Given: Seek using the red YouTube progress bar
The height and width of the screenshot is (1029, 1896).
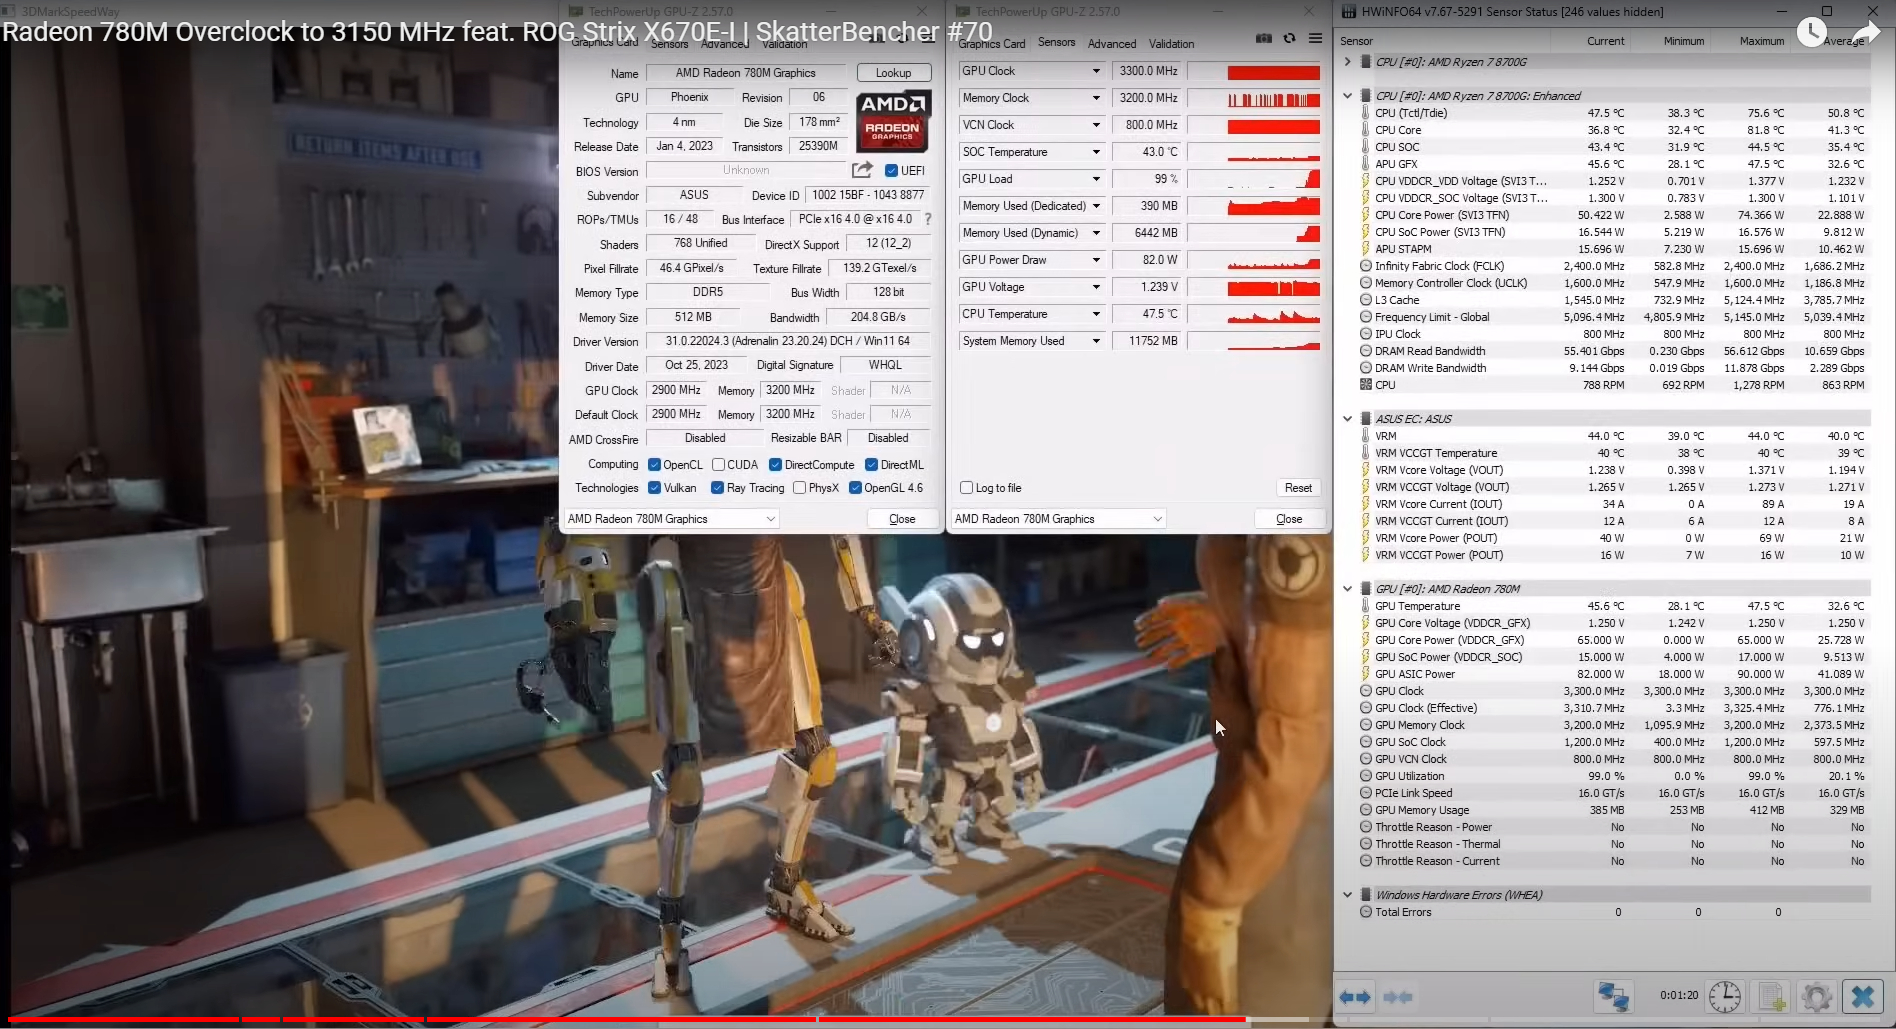Looking at the screenshot, I should [627, 1020].
